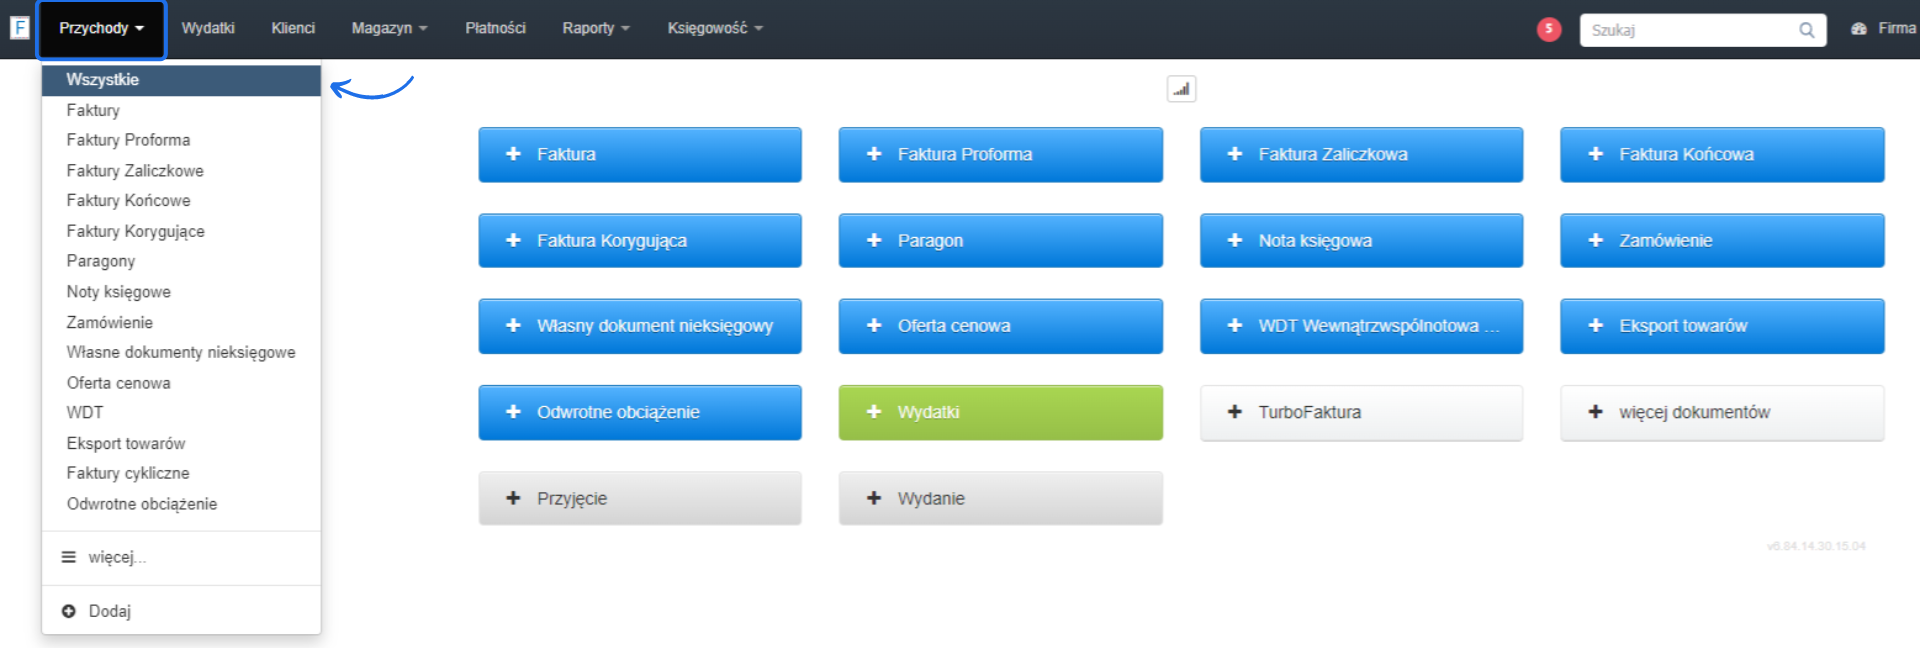This screenshot has height=648, width=1920.
Task: Click the F logo icon
Action: 19,28
